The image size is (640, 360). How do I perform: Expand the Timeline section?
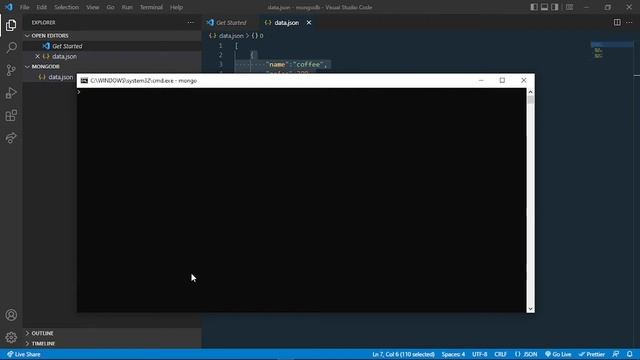point(43,344)
